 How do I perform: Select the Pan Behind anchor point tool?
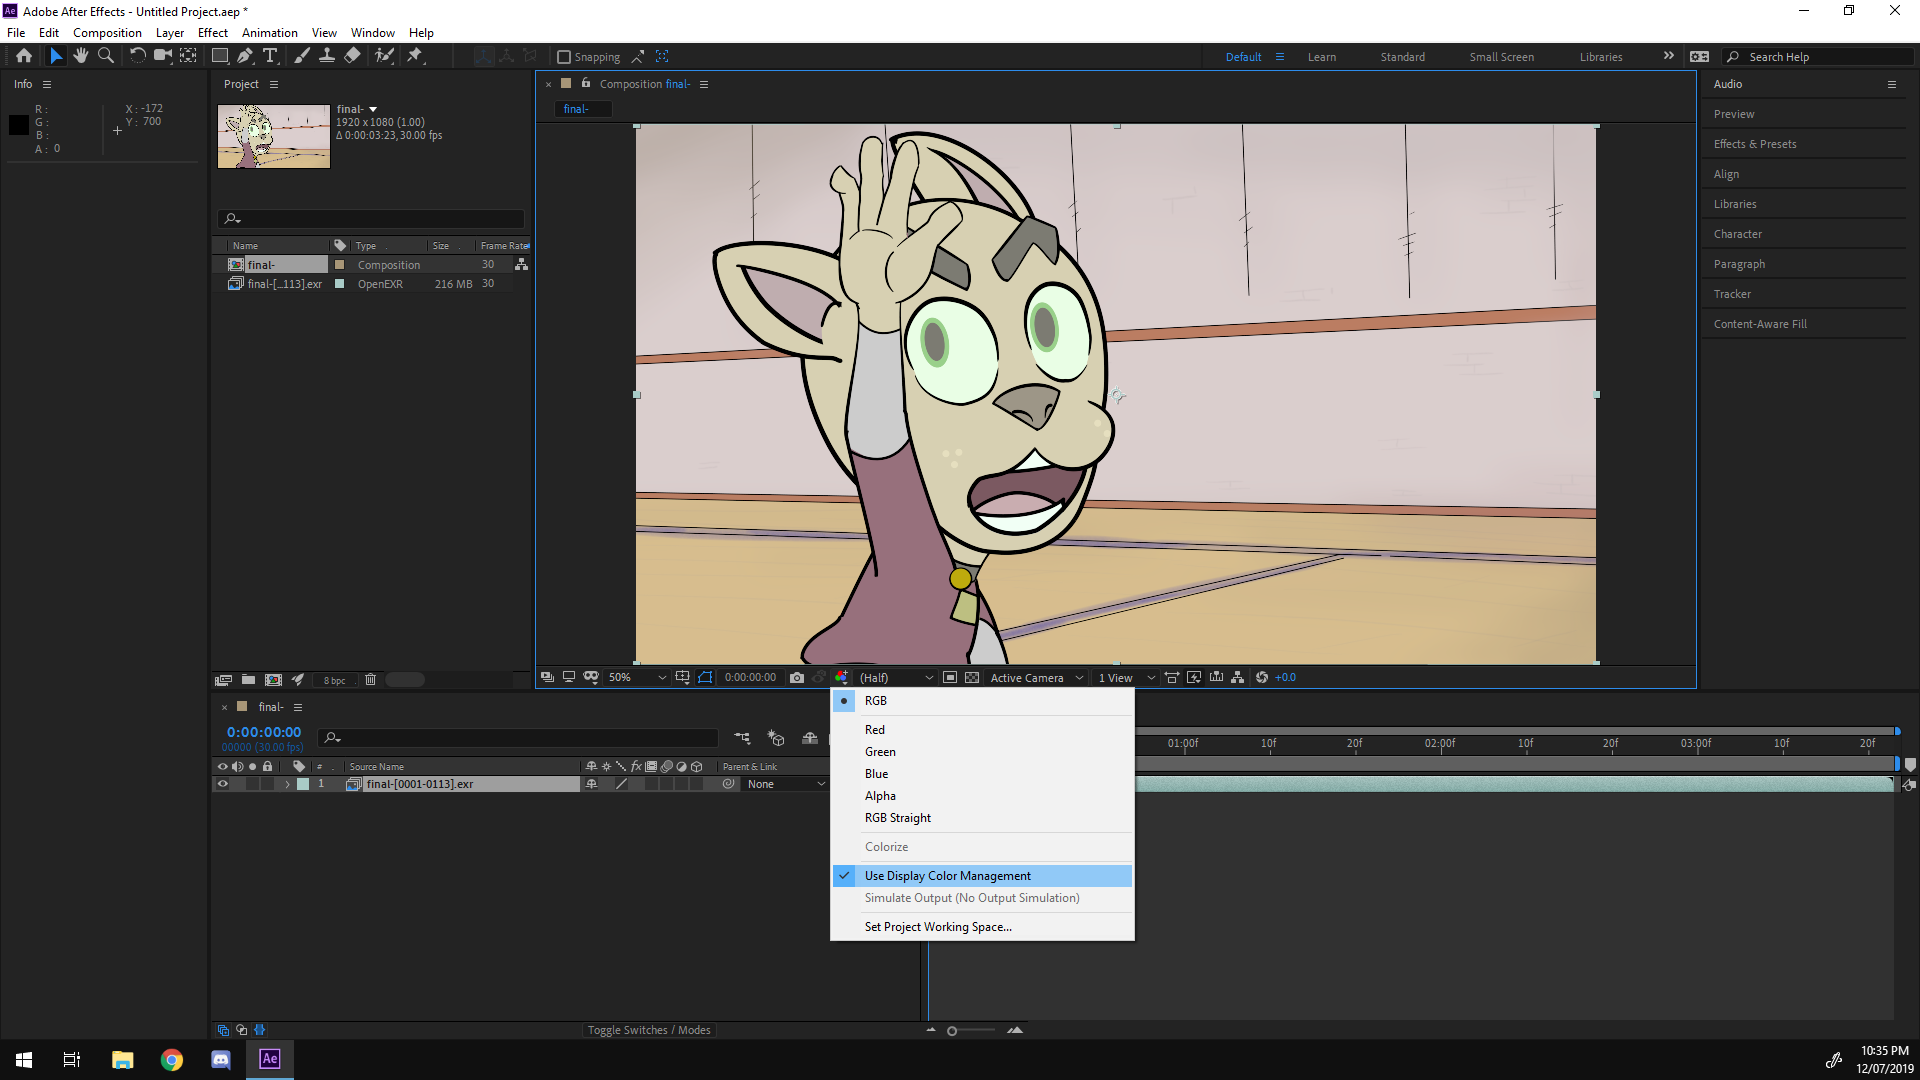(x=188, y=56)
